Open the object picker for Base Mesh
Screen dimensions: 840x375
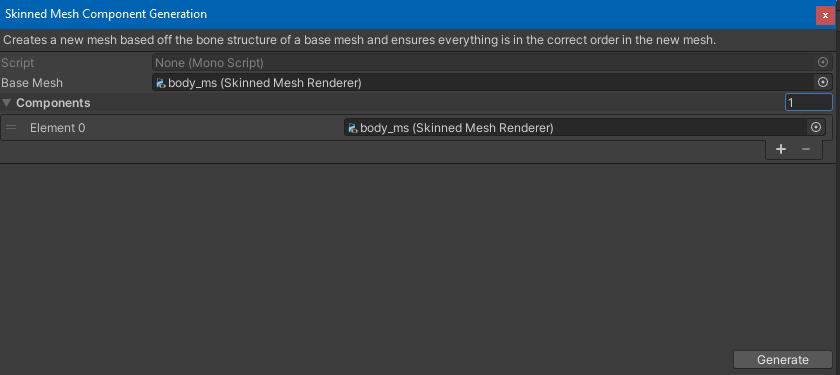[823, 82]
